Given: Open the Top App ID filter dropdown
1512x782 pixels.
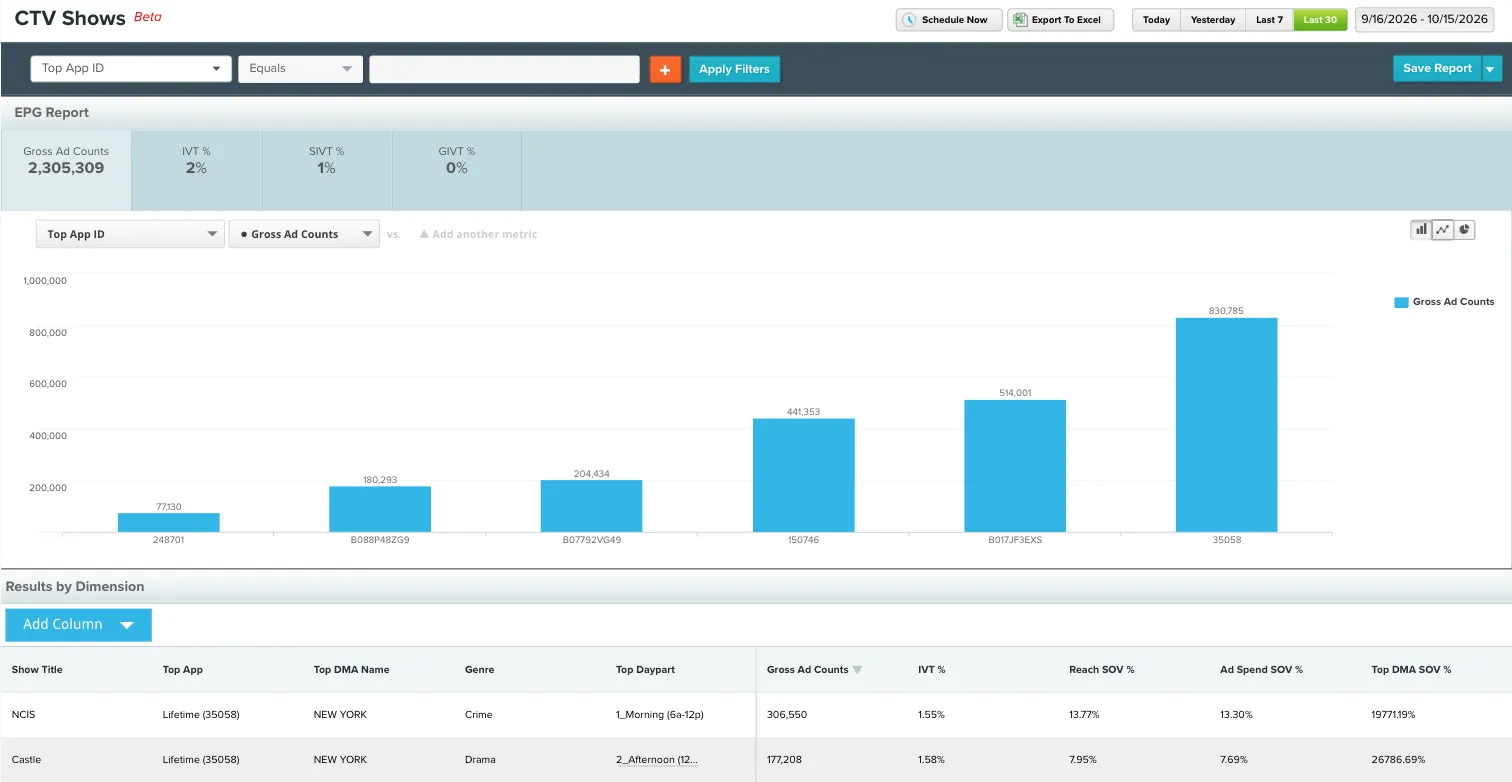Looking at the screenshot, I should click(131, 69).
